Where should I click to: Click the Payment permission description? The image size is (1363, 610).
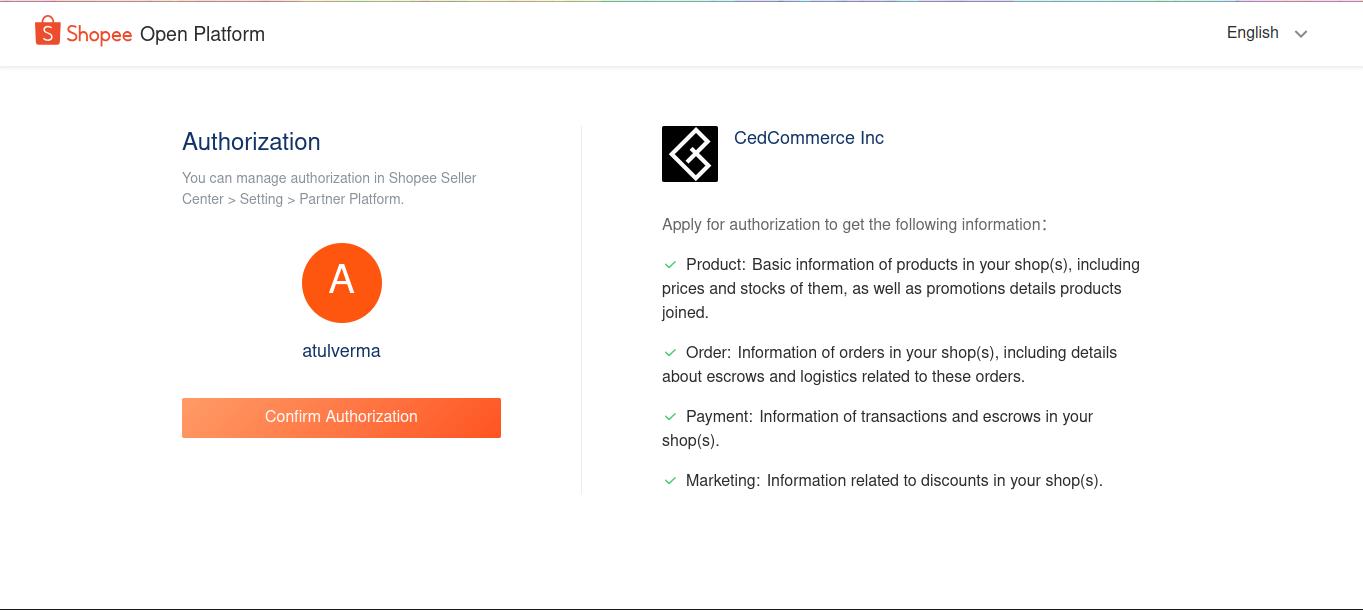tap(878, 429)
